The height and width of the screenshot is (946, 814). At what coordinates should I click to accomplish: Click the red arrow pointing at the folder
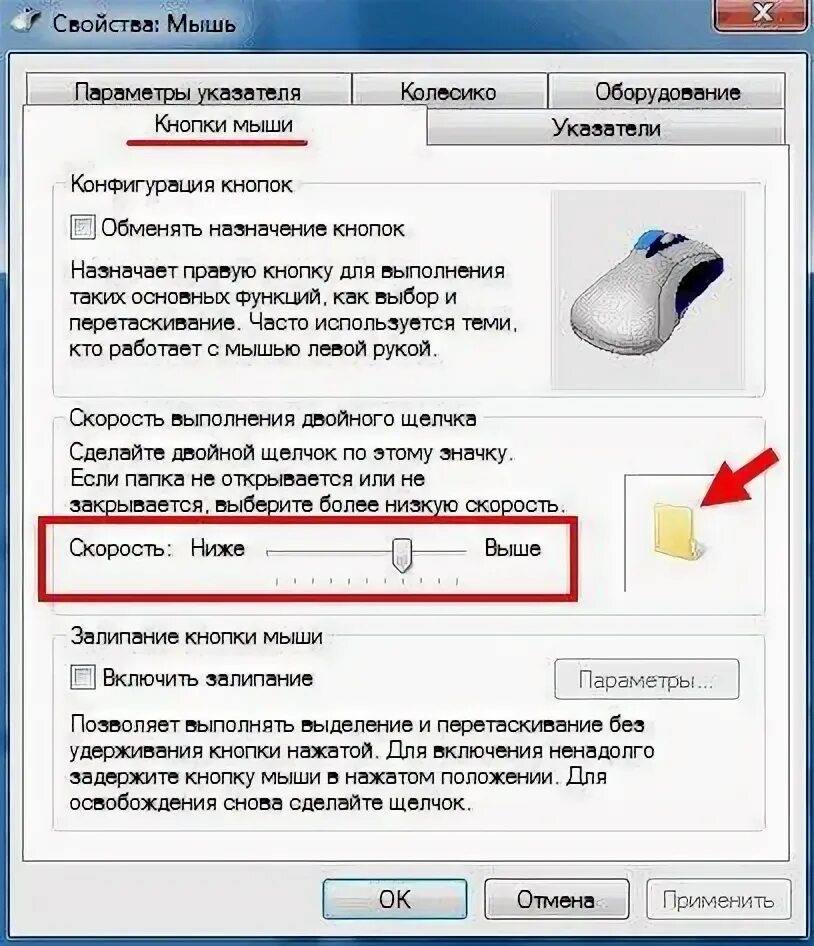coord(737,477)
